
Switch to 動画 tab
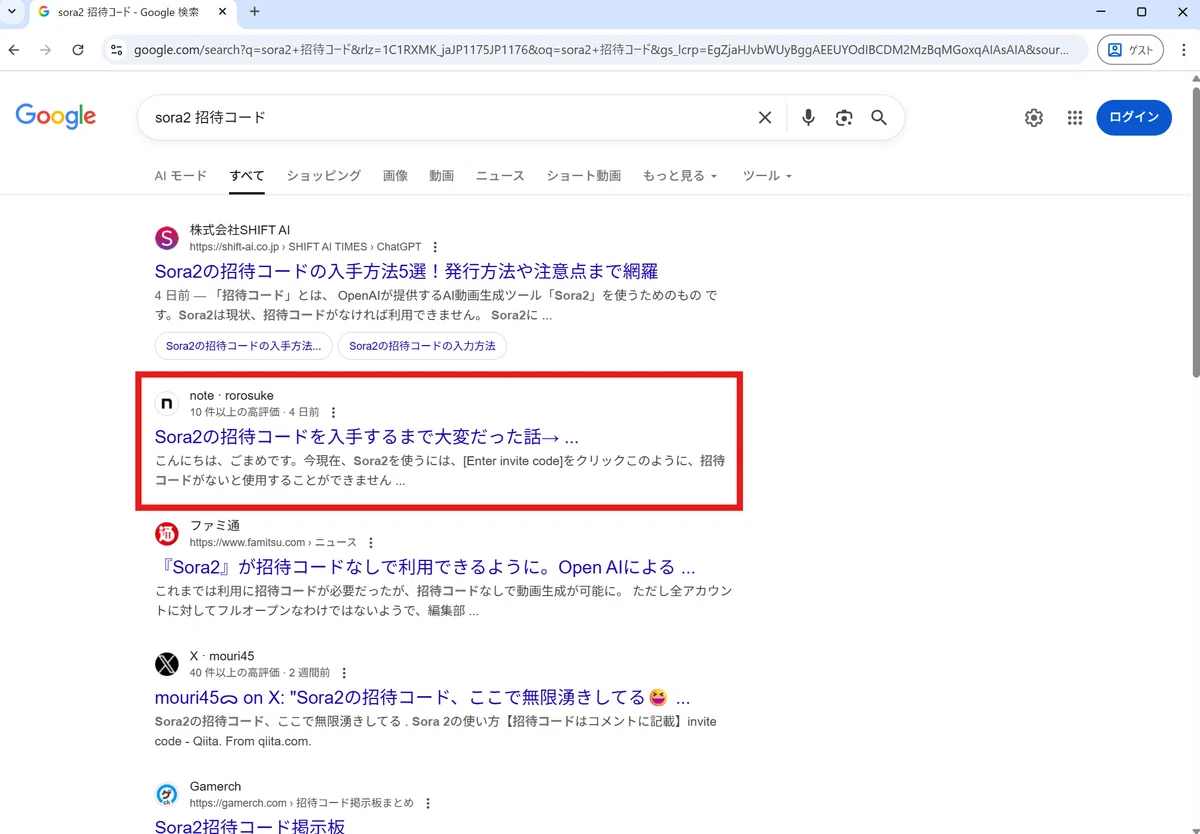pos(442,175)
